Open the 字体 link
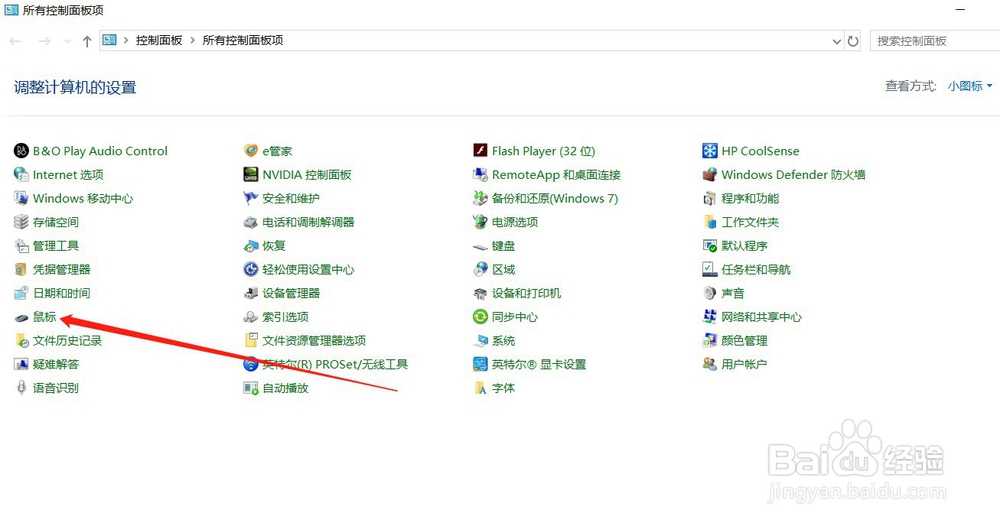 [x=503, y=388]
